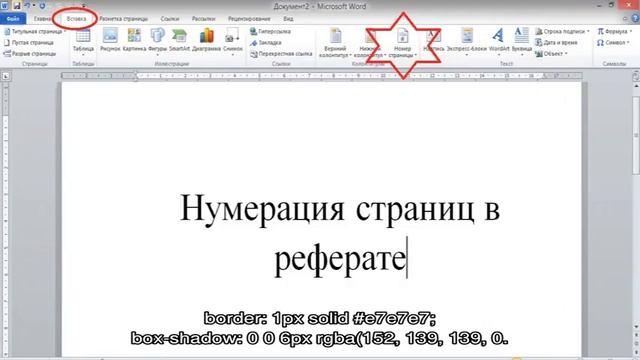Click the Save icon in the quick access toolbar

(16, 6)
